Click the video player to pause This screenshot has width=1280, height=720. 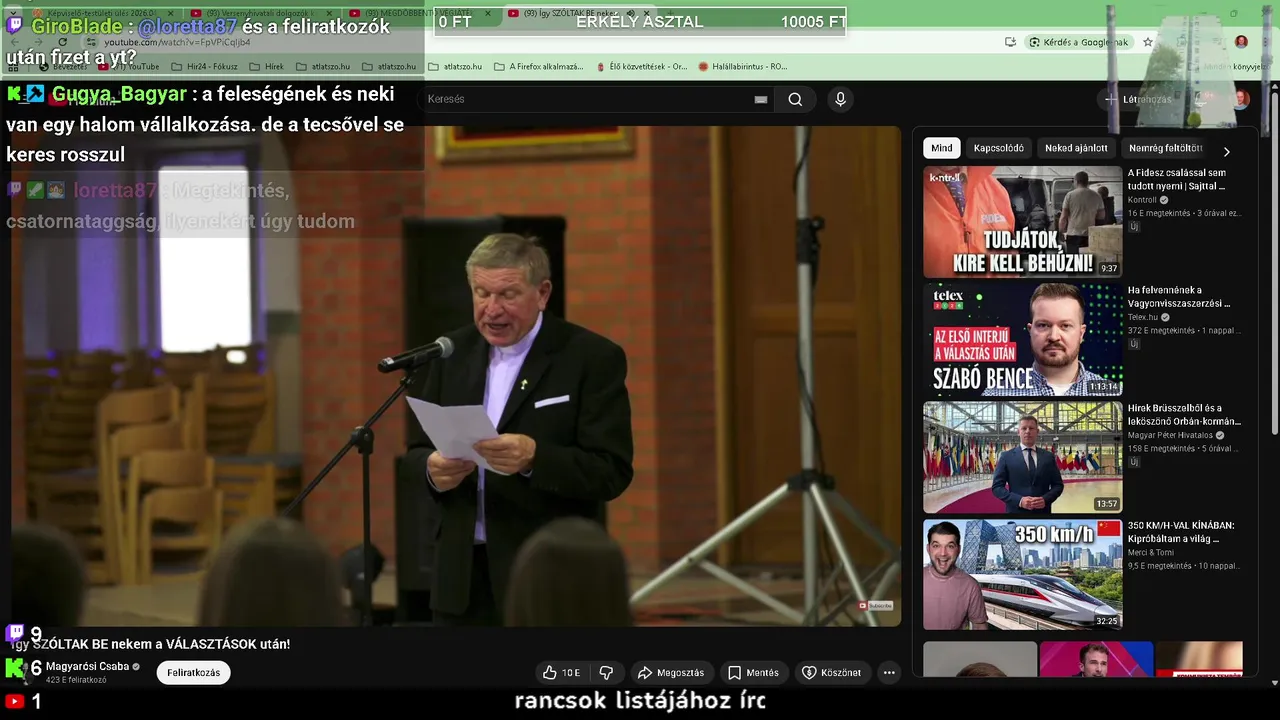(455, 377)
